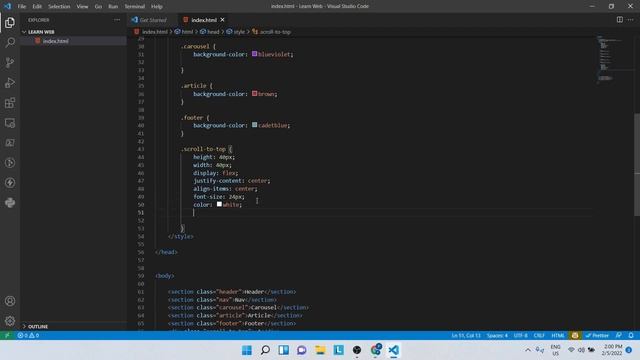Open the Edit menu
This screenshot has height=360, width=640.
[37, 7]
